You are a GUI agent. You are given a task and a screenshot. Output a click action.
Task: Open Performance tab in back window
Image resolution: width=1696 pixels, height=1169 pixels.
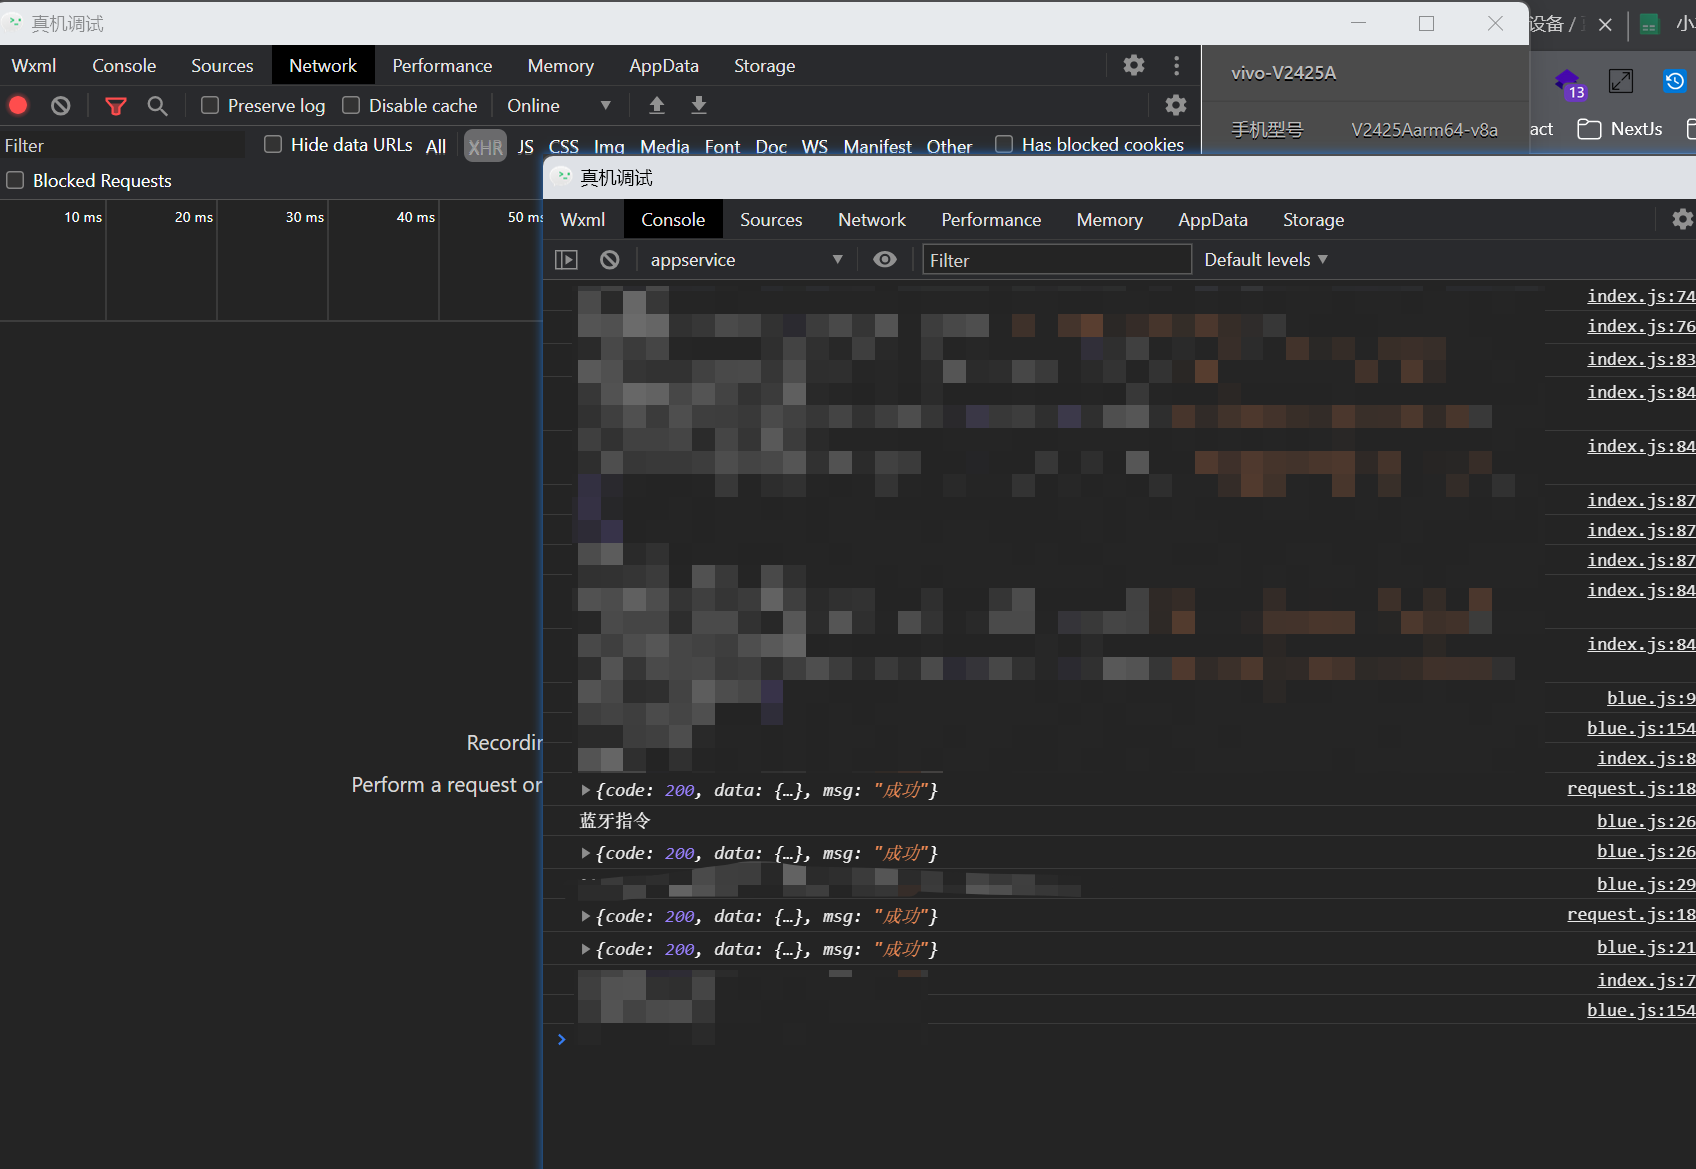[442, 65]
